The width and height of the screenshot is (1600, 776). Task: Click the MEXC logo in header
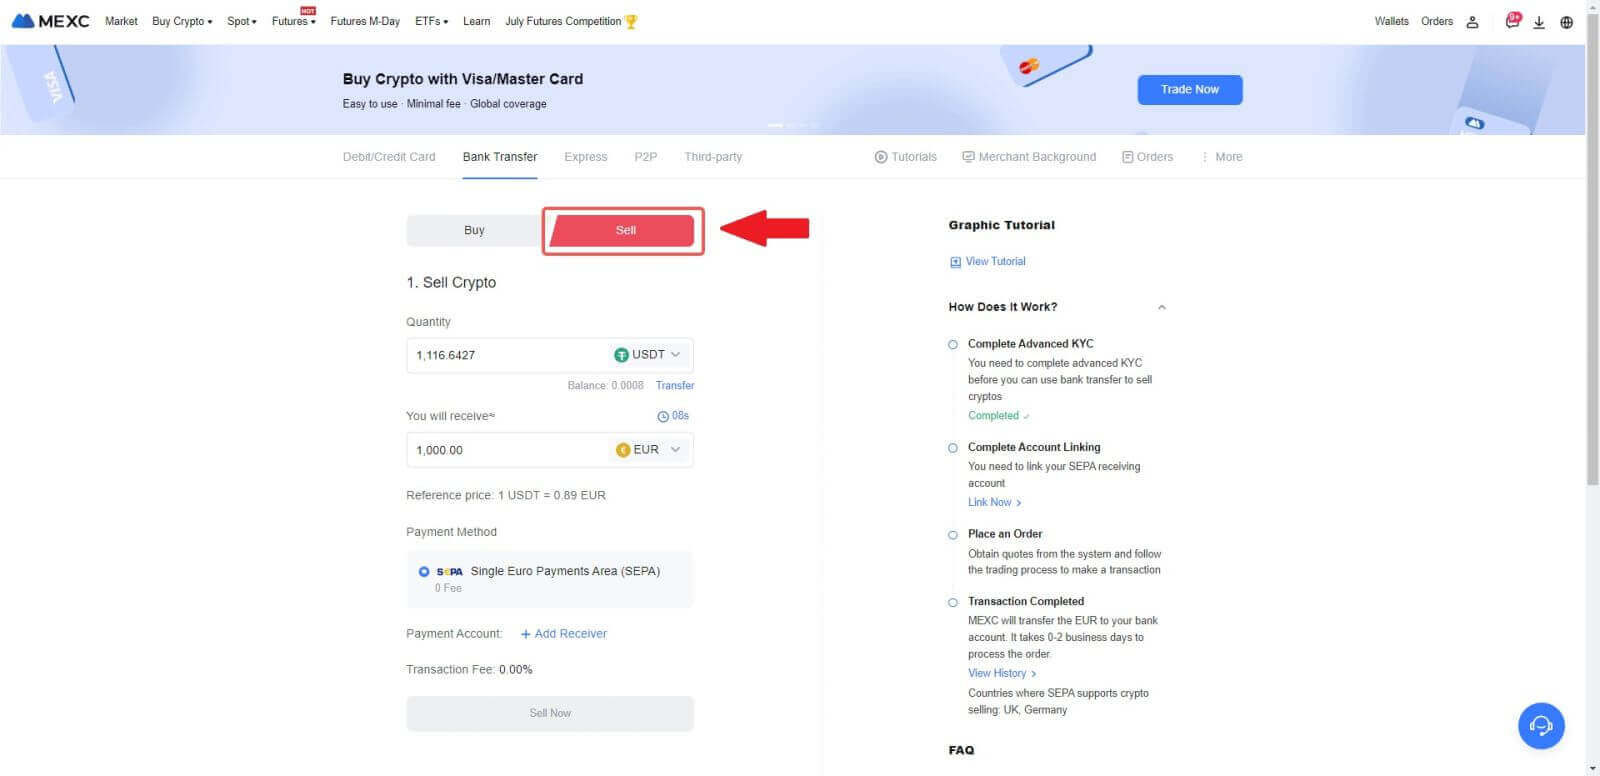click(50, 21)
